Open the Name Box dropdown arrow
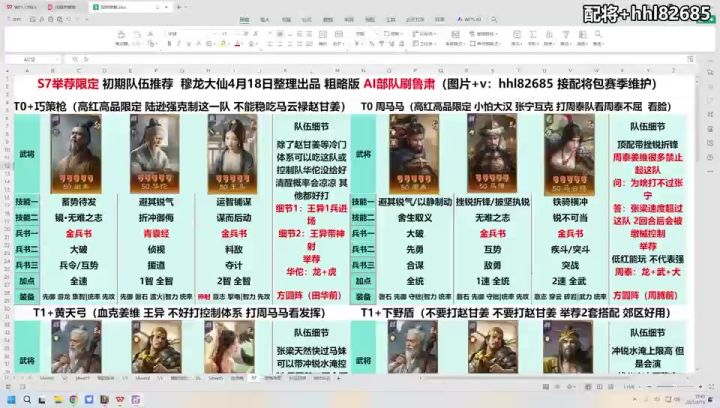The height and width of the screenshot is (408, 720). pyautogui.click(x=56, y=59)
